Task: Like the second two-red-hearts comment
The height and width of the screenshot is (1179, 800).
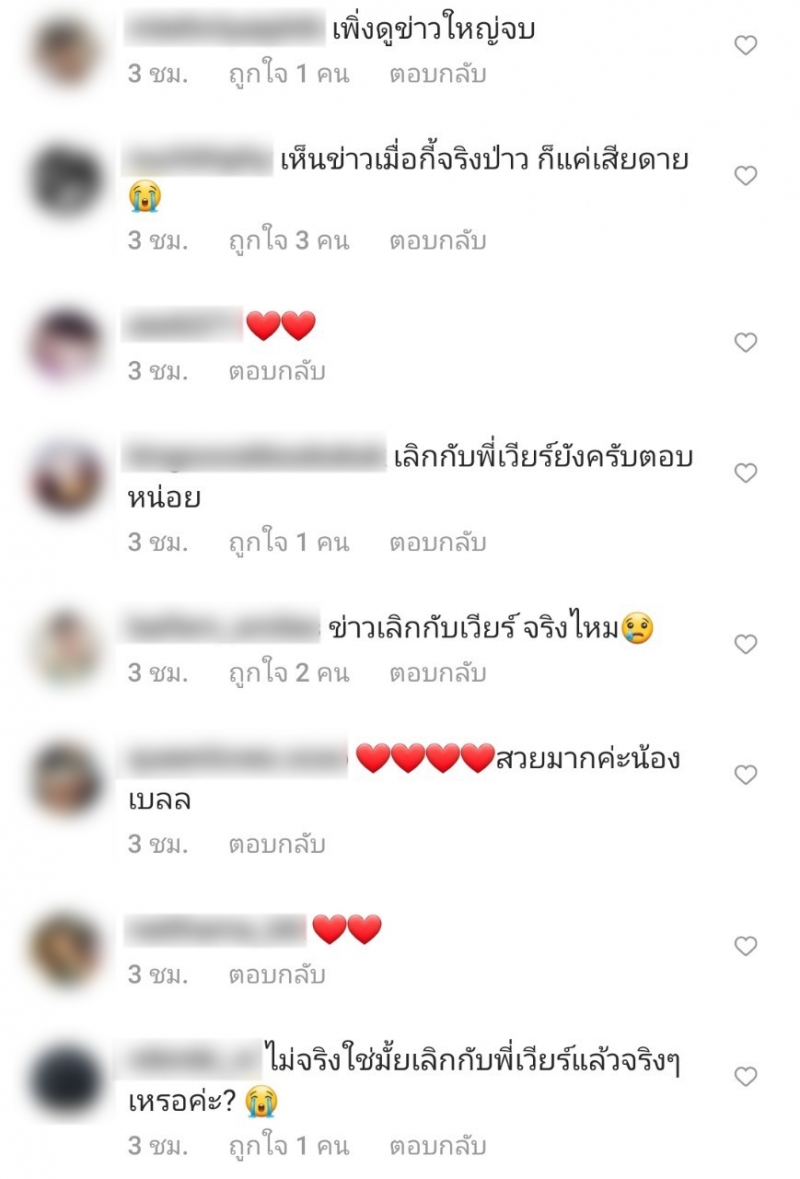Action: coord(745,946)
